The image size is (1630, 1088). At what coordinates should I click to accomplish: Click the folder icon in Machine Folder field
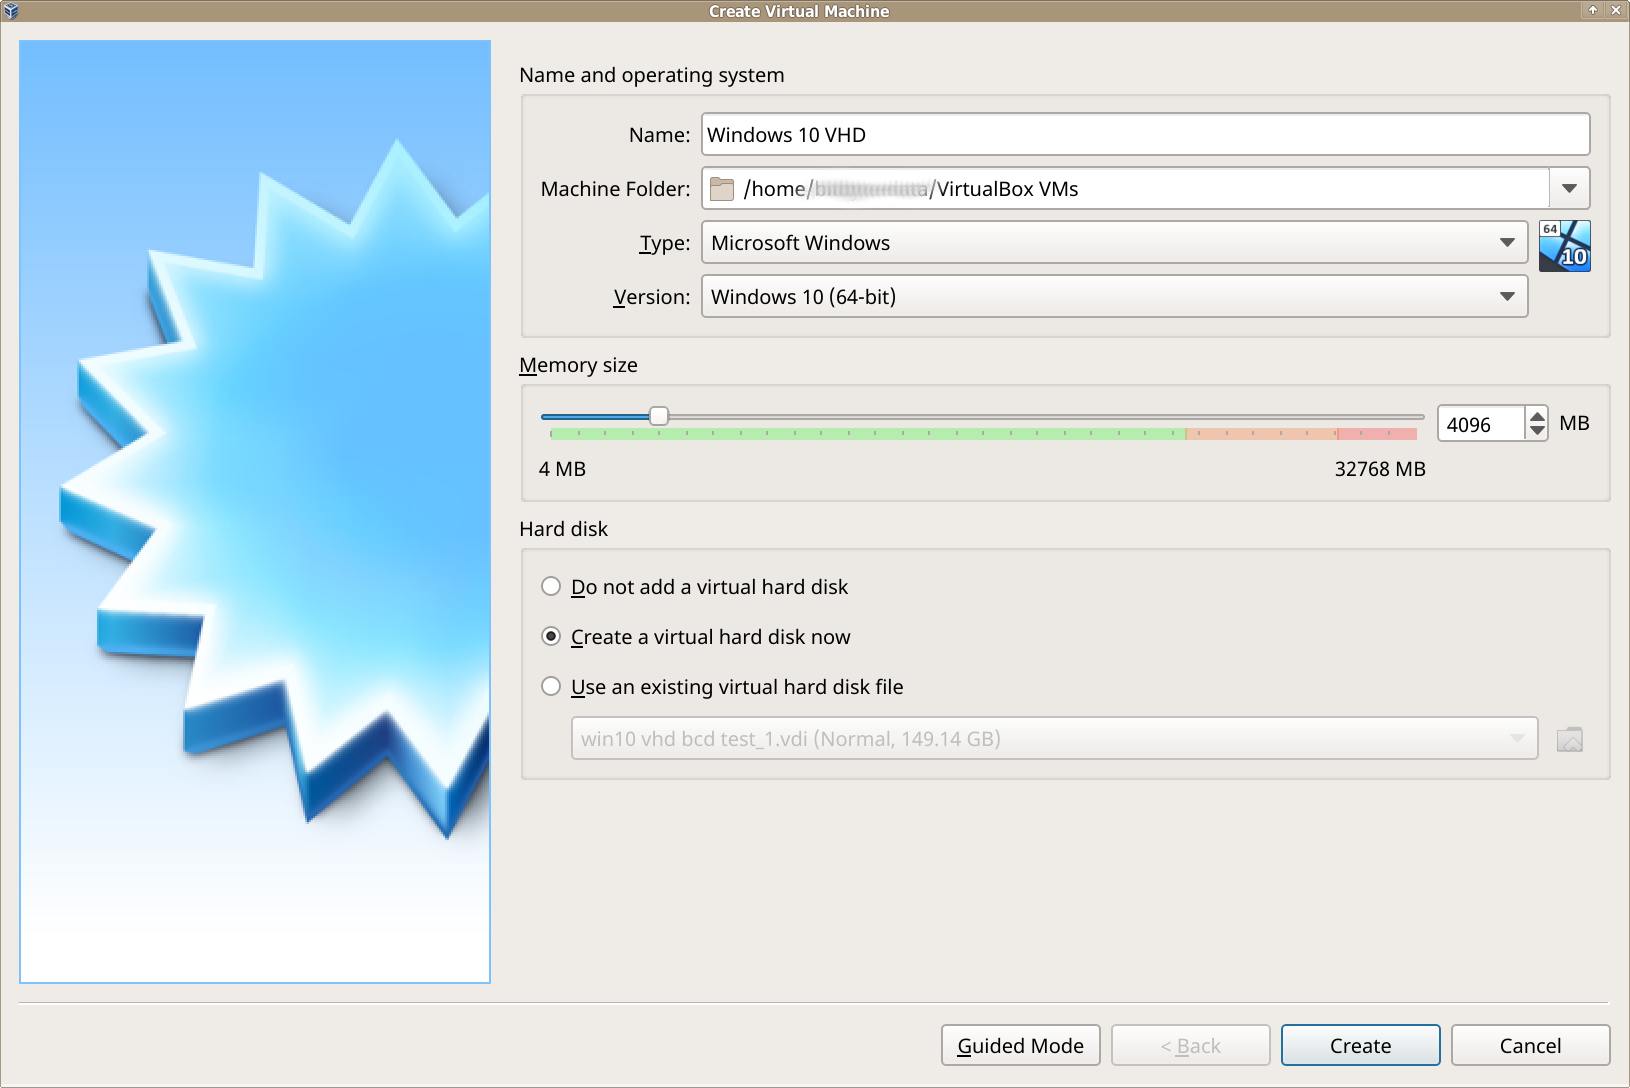click(x=722, y=189)
